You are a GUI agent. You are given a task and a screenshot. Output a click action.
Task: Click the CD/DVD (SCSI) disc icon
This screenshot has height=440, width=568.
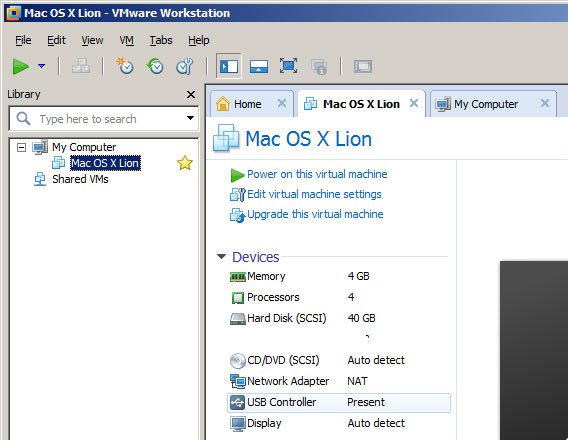(x=238, y=361)
